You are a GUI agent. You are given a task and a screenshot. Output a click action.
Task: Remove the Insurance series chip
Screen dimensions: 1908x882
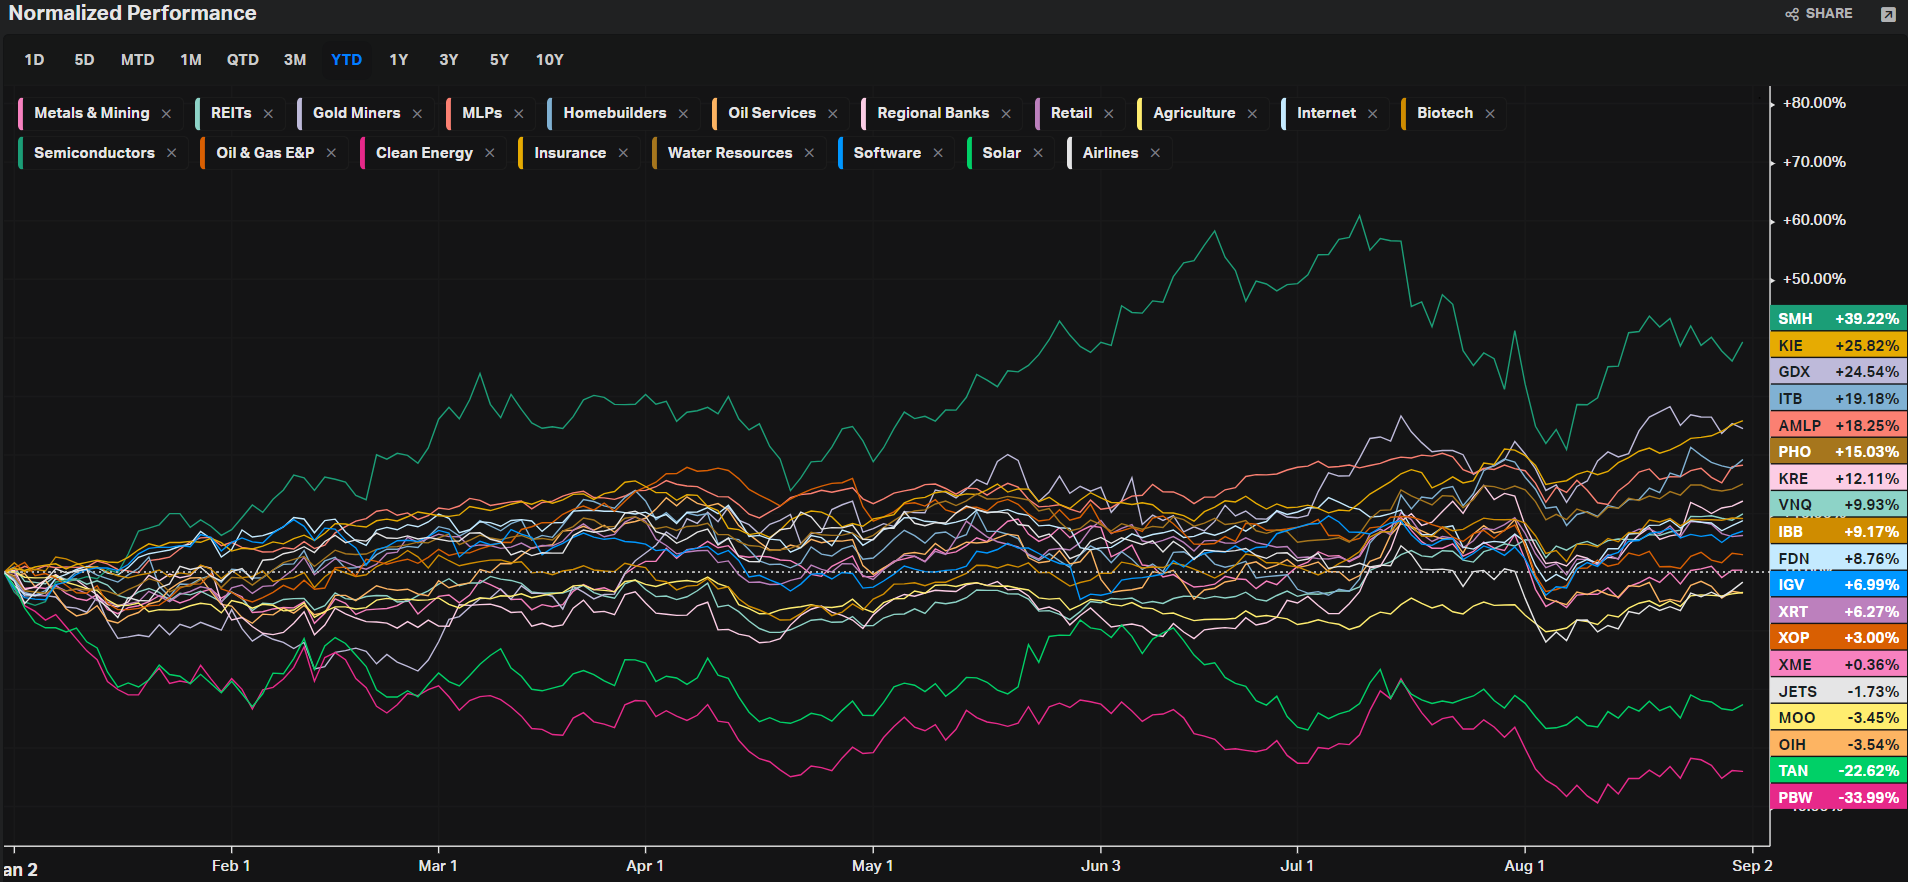623,153
